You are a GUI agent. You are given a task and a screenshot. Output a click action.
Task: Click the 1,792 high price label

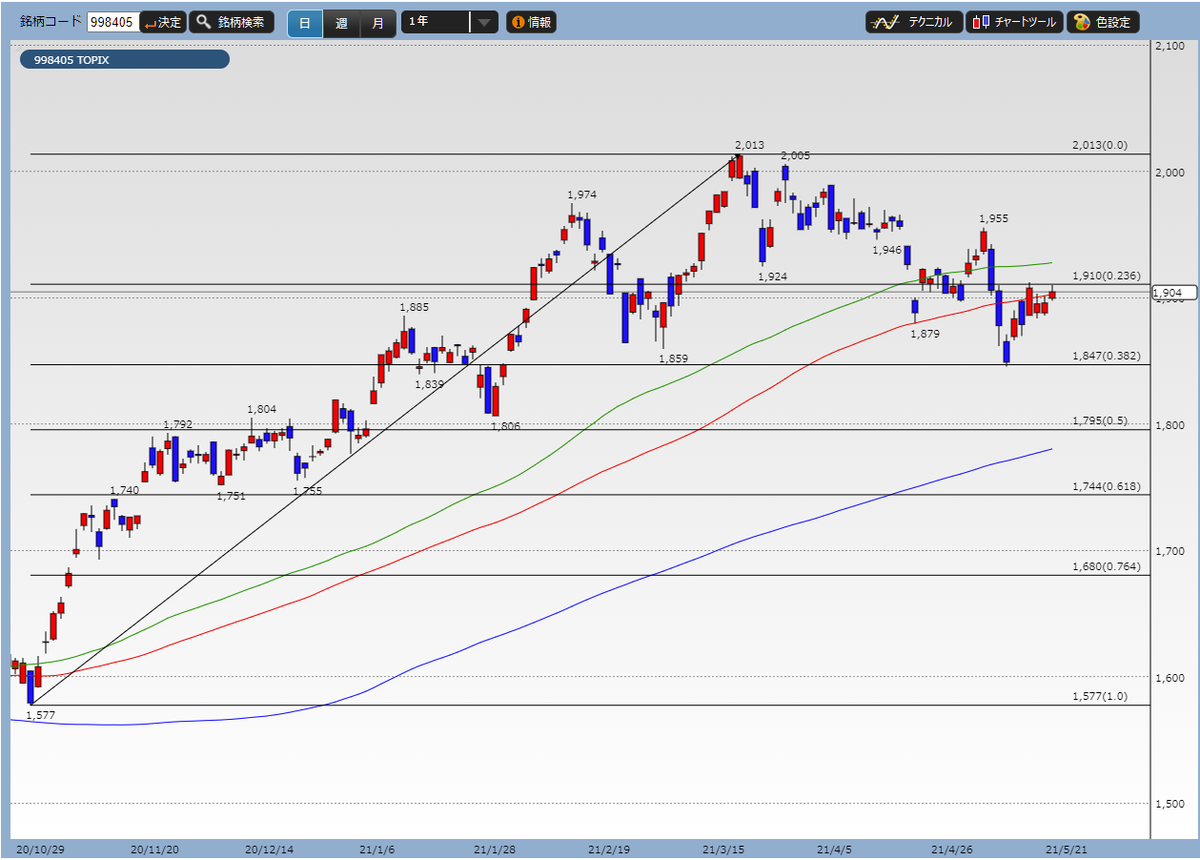click(178, 425)
